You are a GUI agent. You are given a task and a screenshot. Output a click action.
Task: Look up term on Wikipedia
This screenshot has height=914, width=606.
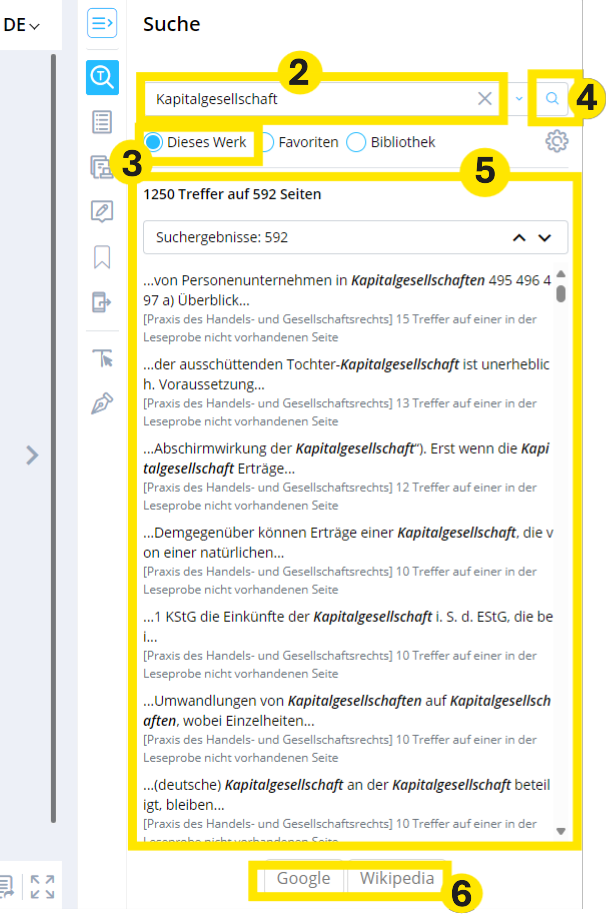[397, 879]
